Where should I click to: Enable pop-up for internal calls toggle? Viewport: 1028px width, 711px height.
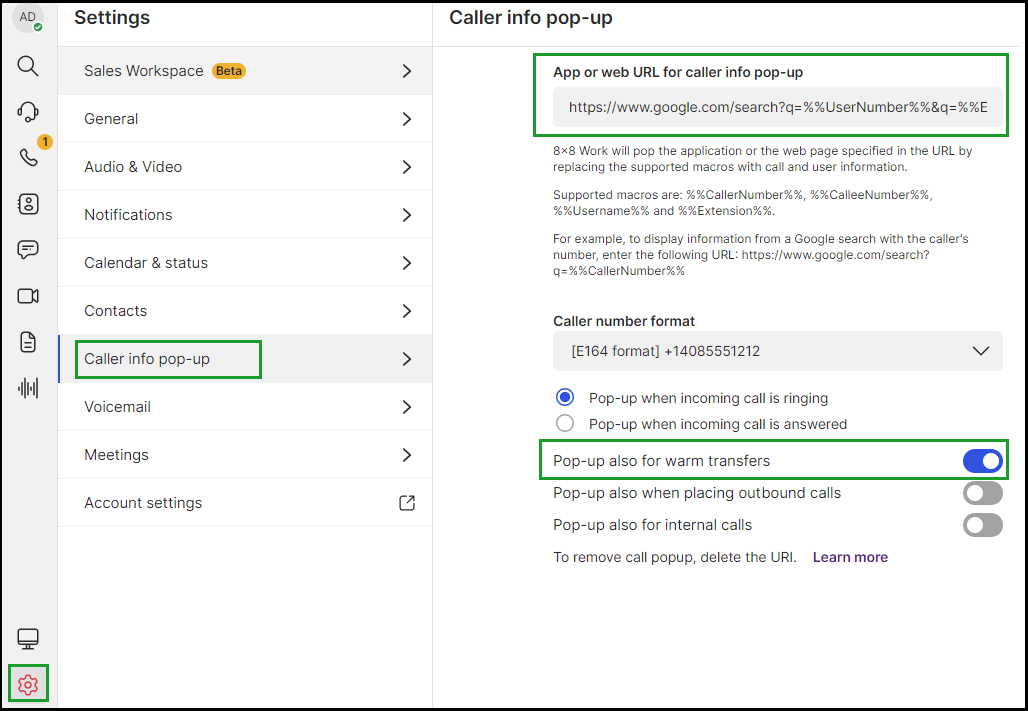[x=982, y=525]
